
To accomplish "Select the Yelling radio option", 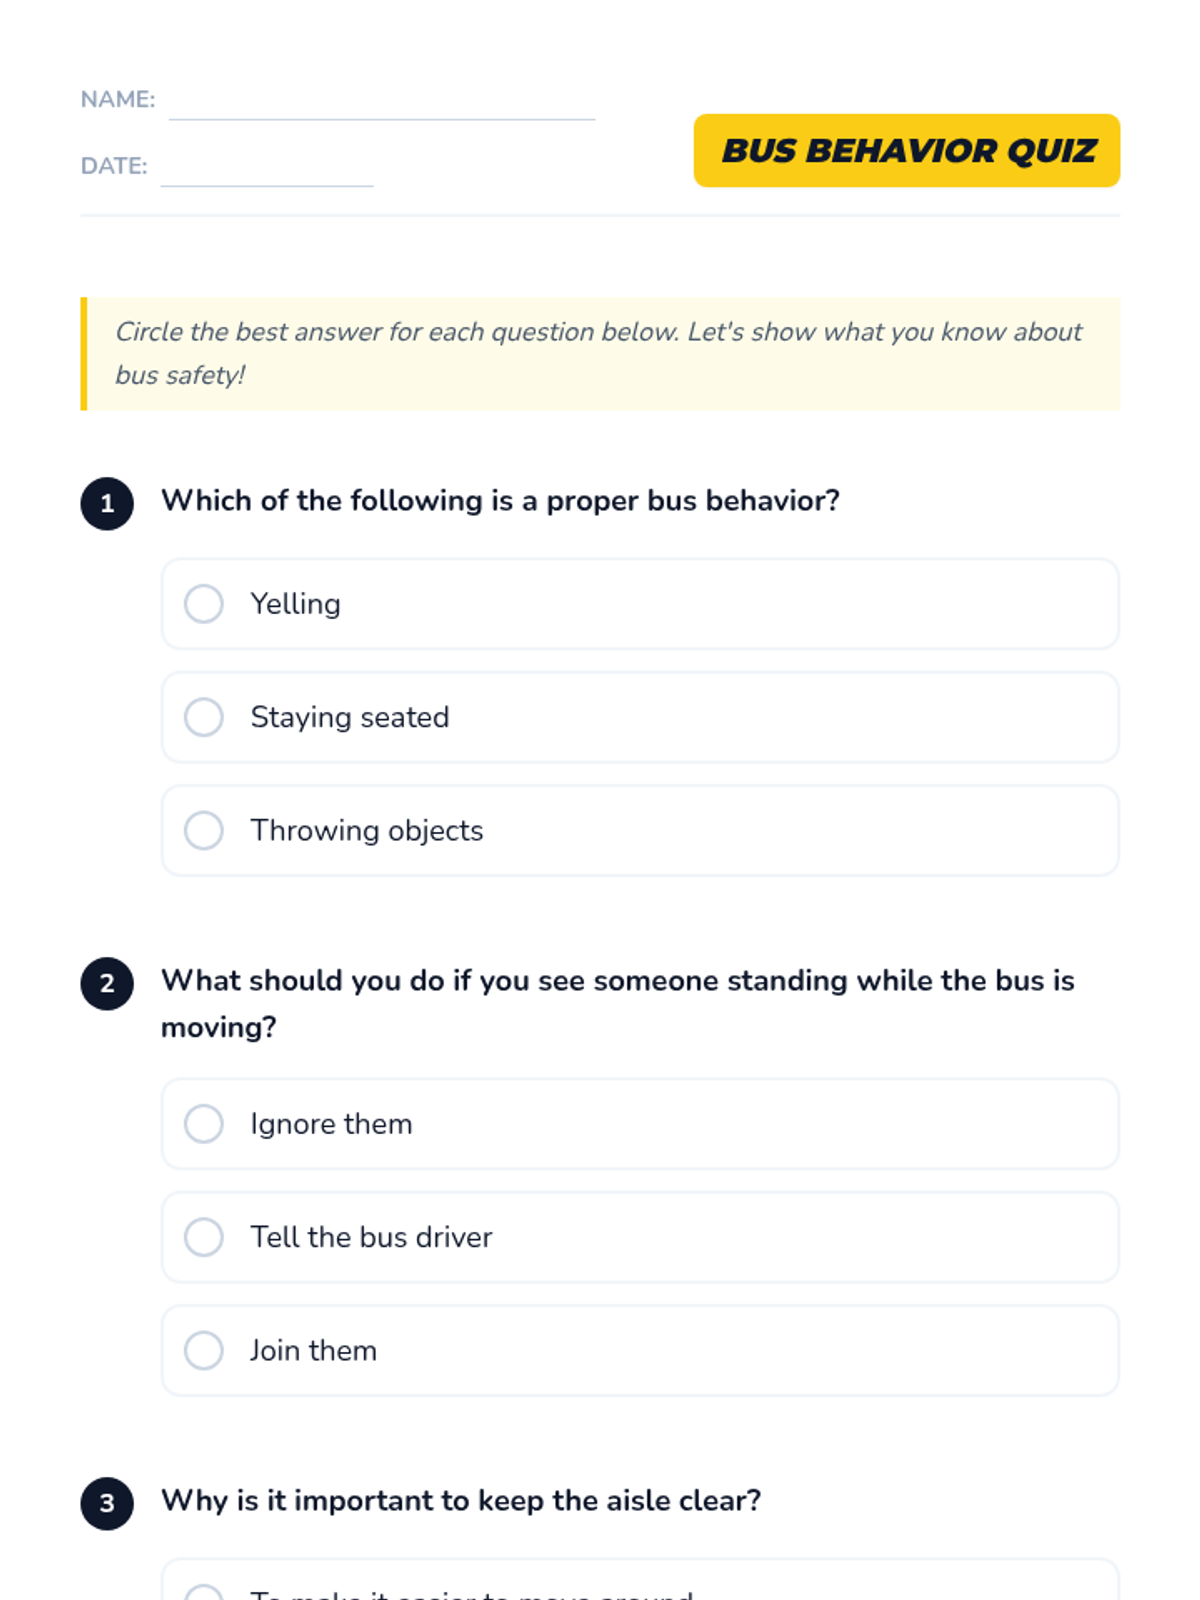I will [x=204, y=604].
